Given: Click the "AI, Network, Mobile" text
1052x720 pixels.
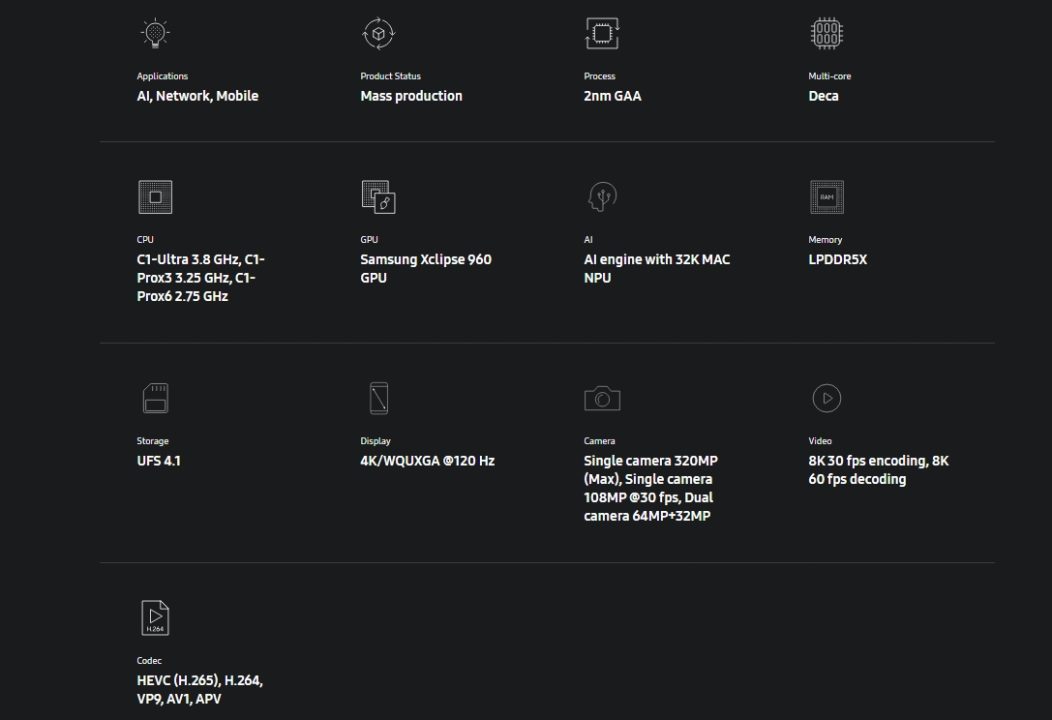Looking at the screenshot, I should click(x=198, y=96).
